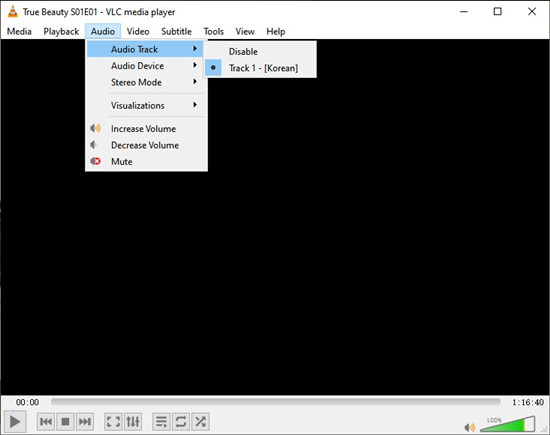
Task: Open the Audio Device menu entry
Action: (x=145, y=66)
